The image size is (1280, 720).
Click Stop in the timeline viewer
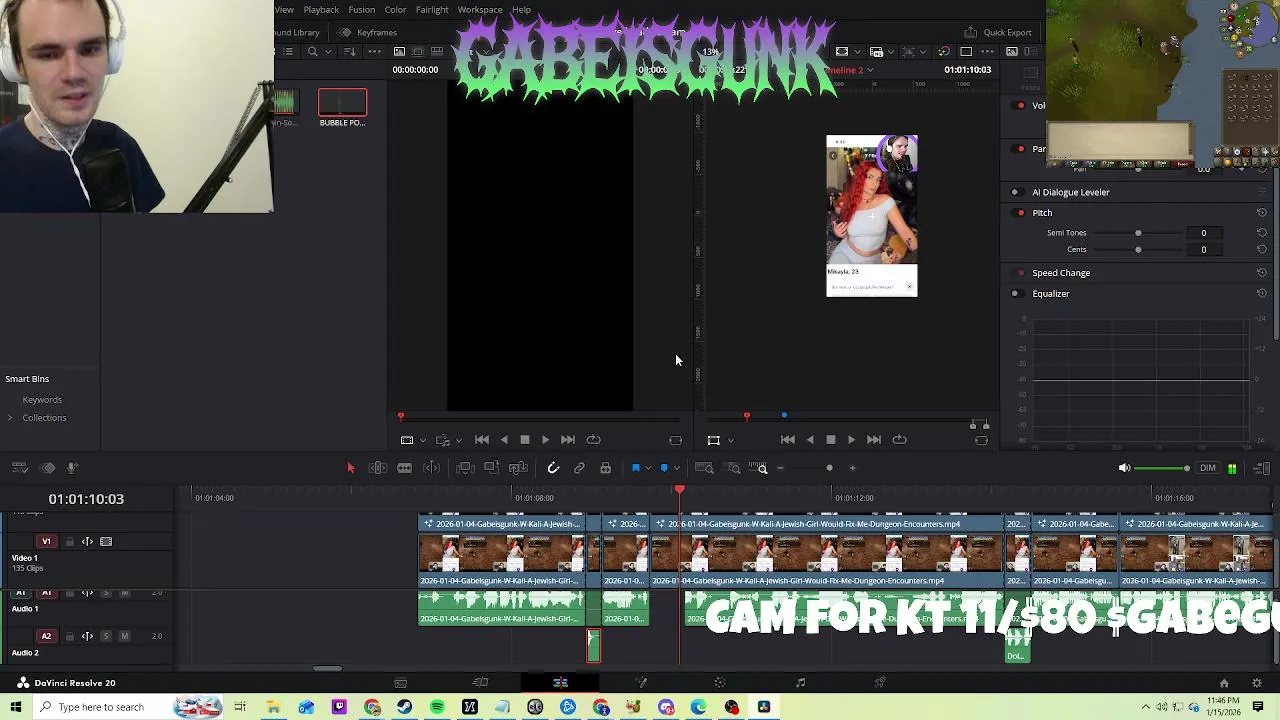[830, 440]
